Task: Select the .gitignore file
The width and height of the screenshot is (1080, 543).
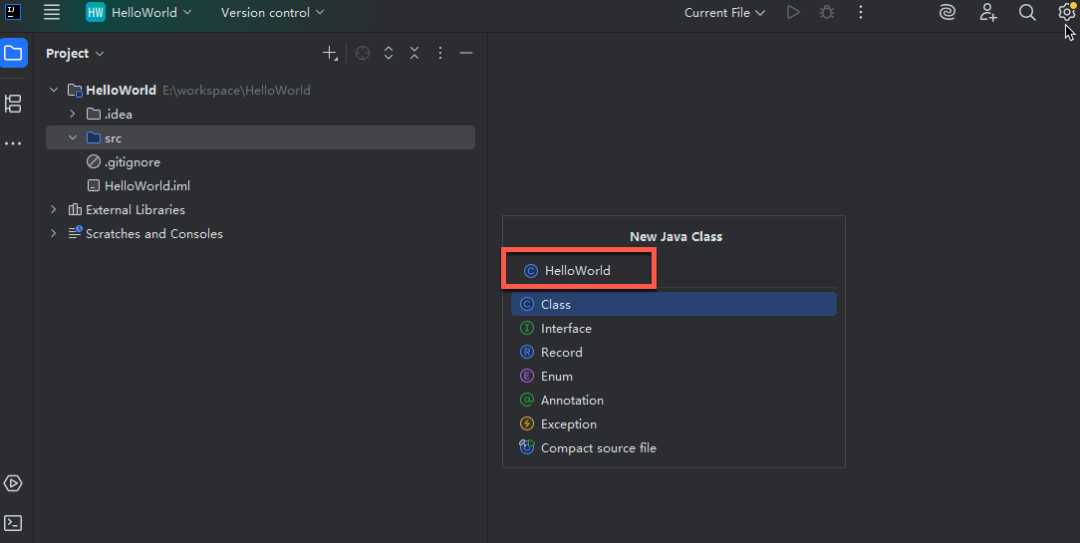Action: pos(260,162)
